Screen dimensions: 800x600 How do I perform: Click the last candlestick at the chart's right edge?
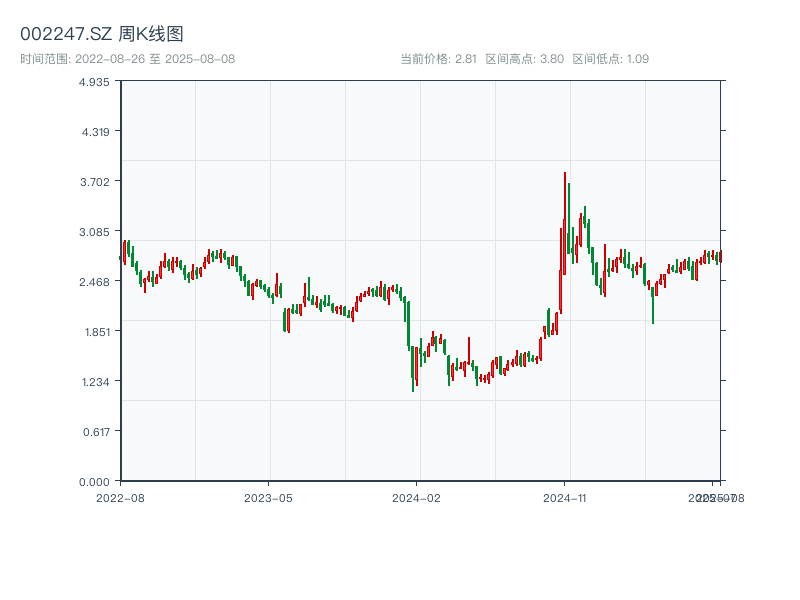pyautogui.click(x=720, y=257)
